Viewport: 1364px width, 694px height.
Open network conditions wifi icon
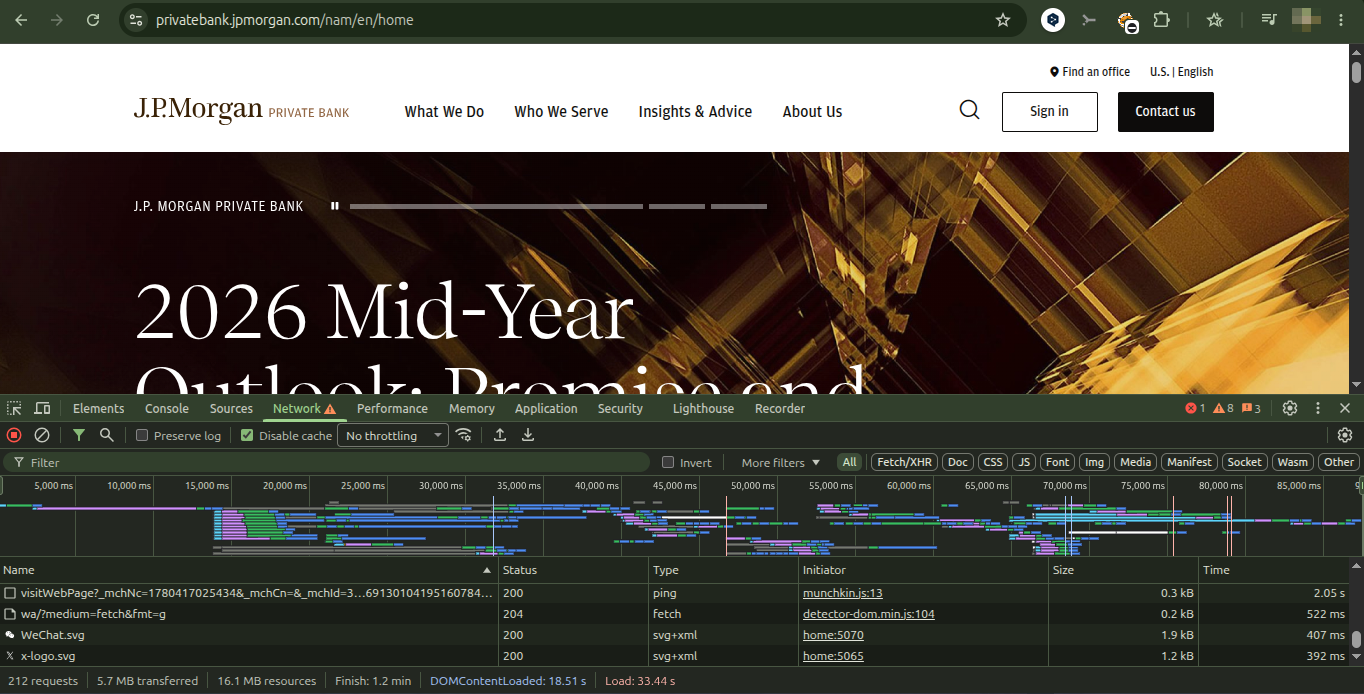tap(464, 435)
